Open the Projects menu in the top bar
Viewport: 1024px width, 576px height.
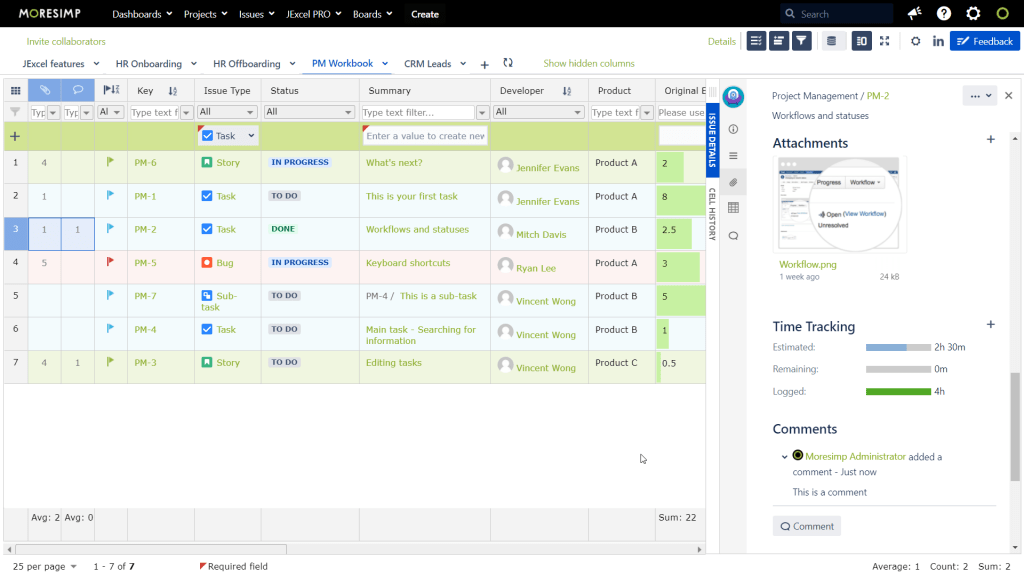204,13
